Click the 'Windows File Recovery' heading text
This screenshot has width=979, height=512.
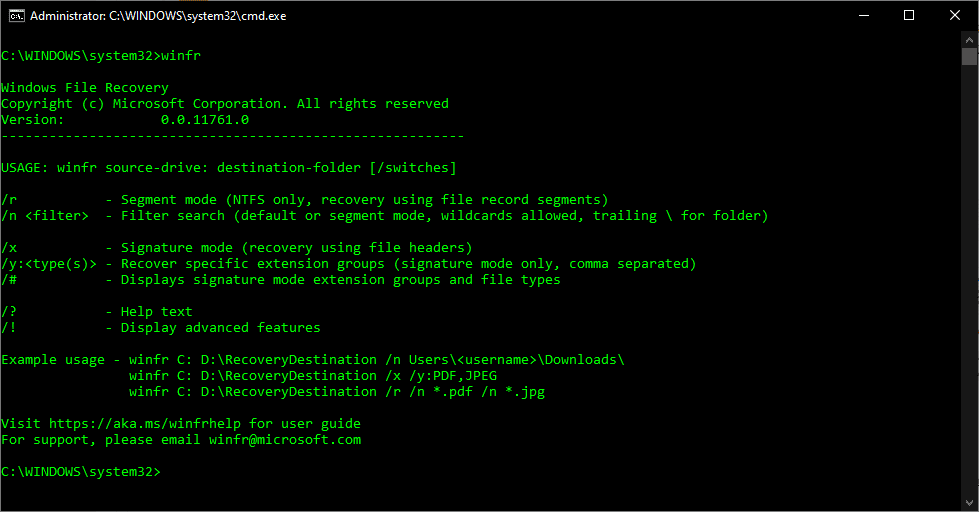coord(85,88)
